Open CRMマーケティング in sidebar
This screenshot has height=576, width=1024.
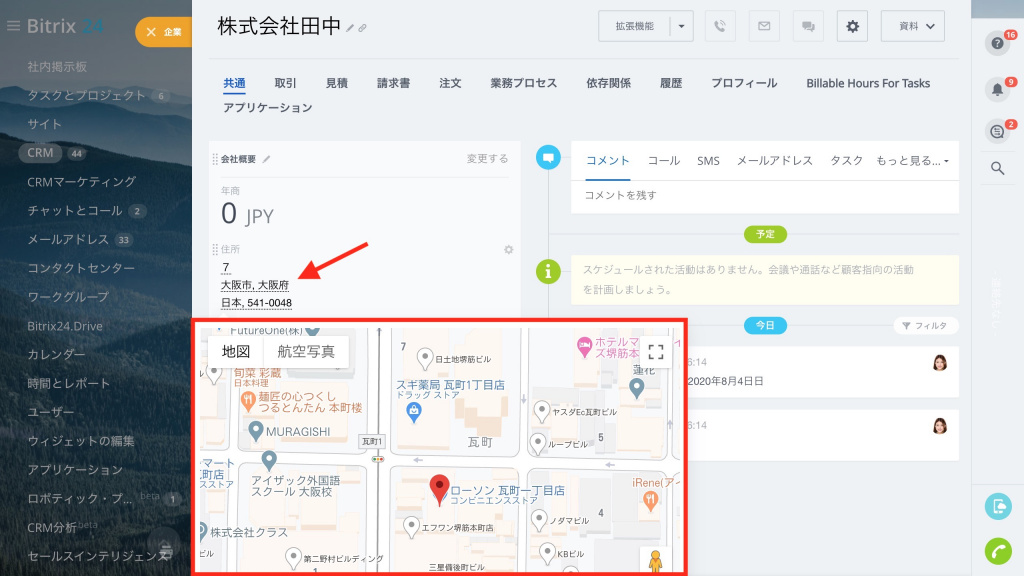[x=82, y=182]
